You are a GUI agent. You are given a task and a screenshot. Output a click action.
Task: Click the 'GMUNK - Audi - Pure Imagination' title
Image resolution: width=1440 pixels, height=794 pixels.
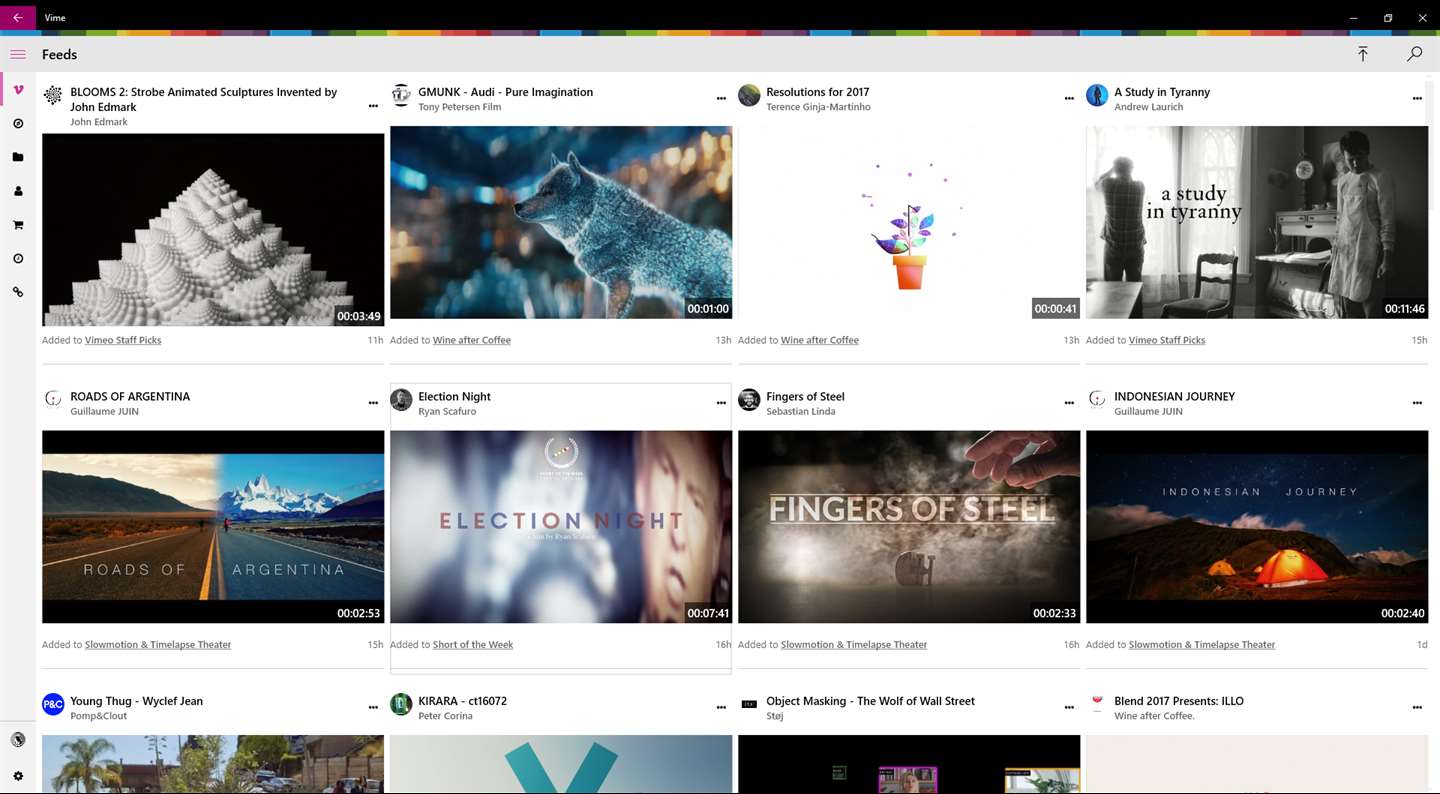(x=505, y=92)
